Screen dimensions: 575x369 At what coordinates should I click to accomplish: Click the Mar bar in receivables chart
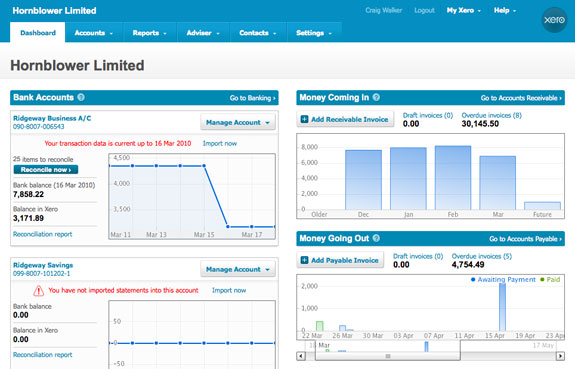tap(498, 183)
